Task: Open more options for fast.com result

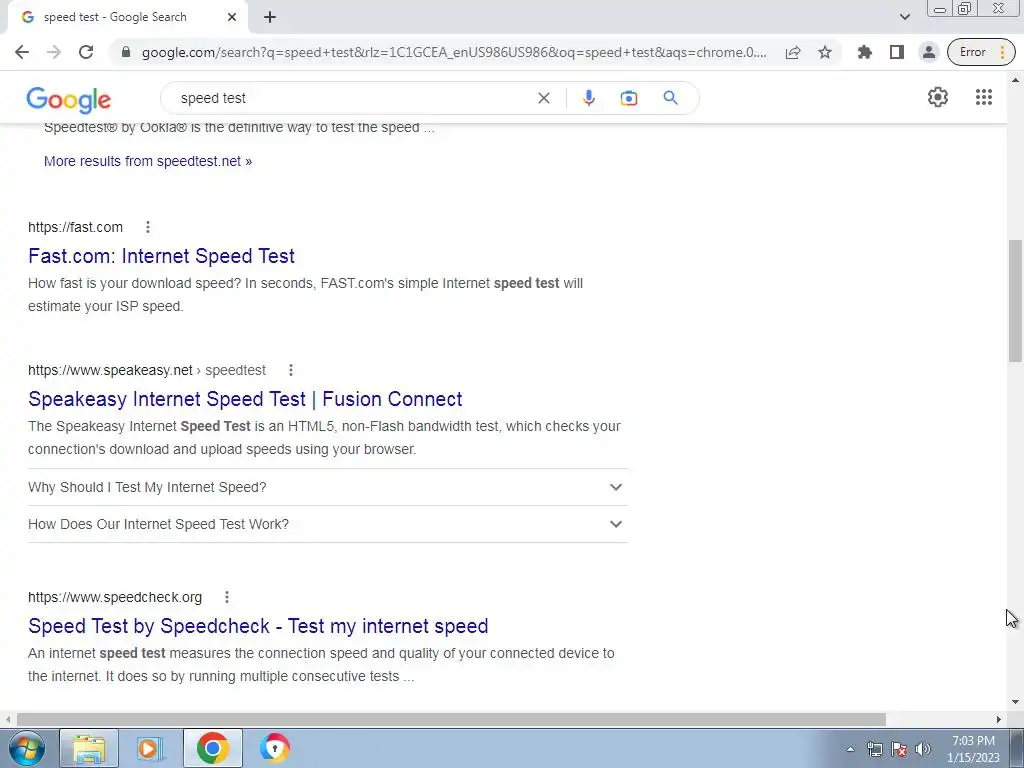Action: [148, 227]
